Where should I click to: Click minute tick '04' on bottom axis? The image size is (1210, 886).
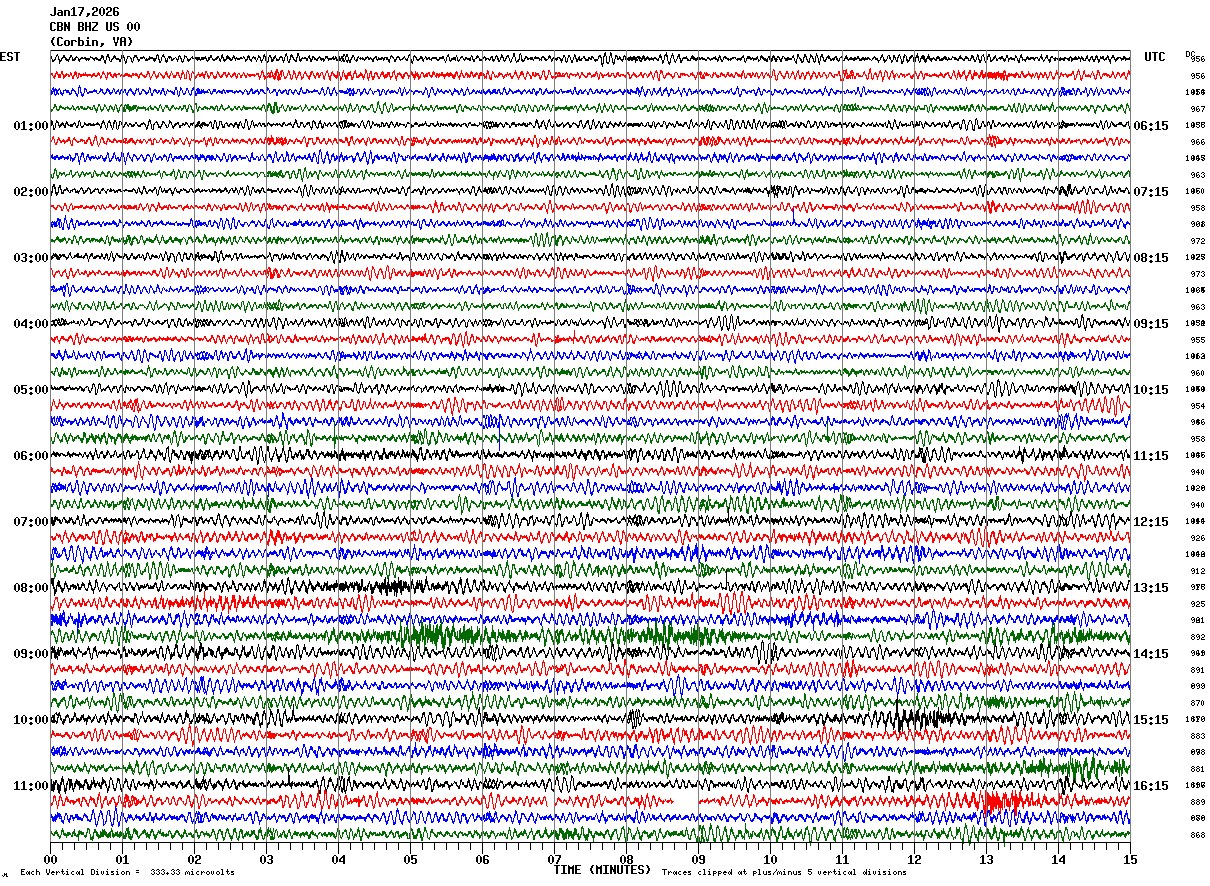coord(338,859)
